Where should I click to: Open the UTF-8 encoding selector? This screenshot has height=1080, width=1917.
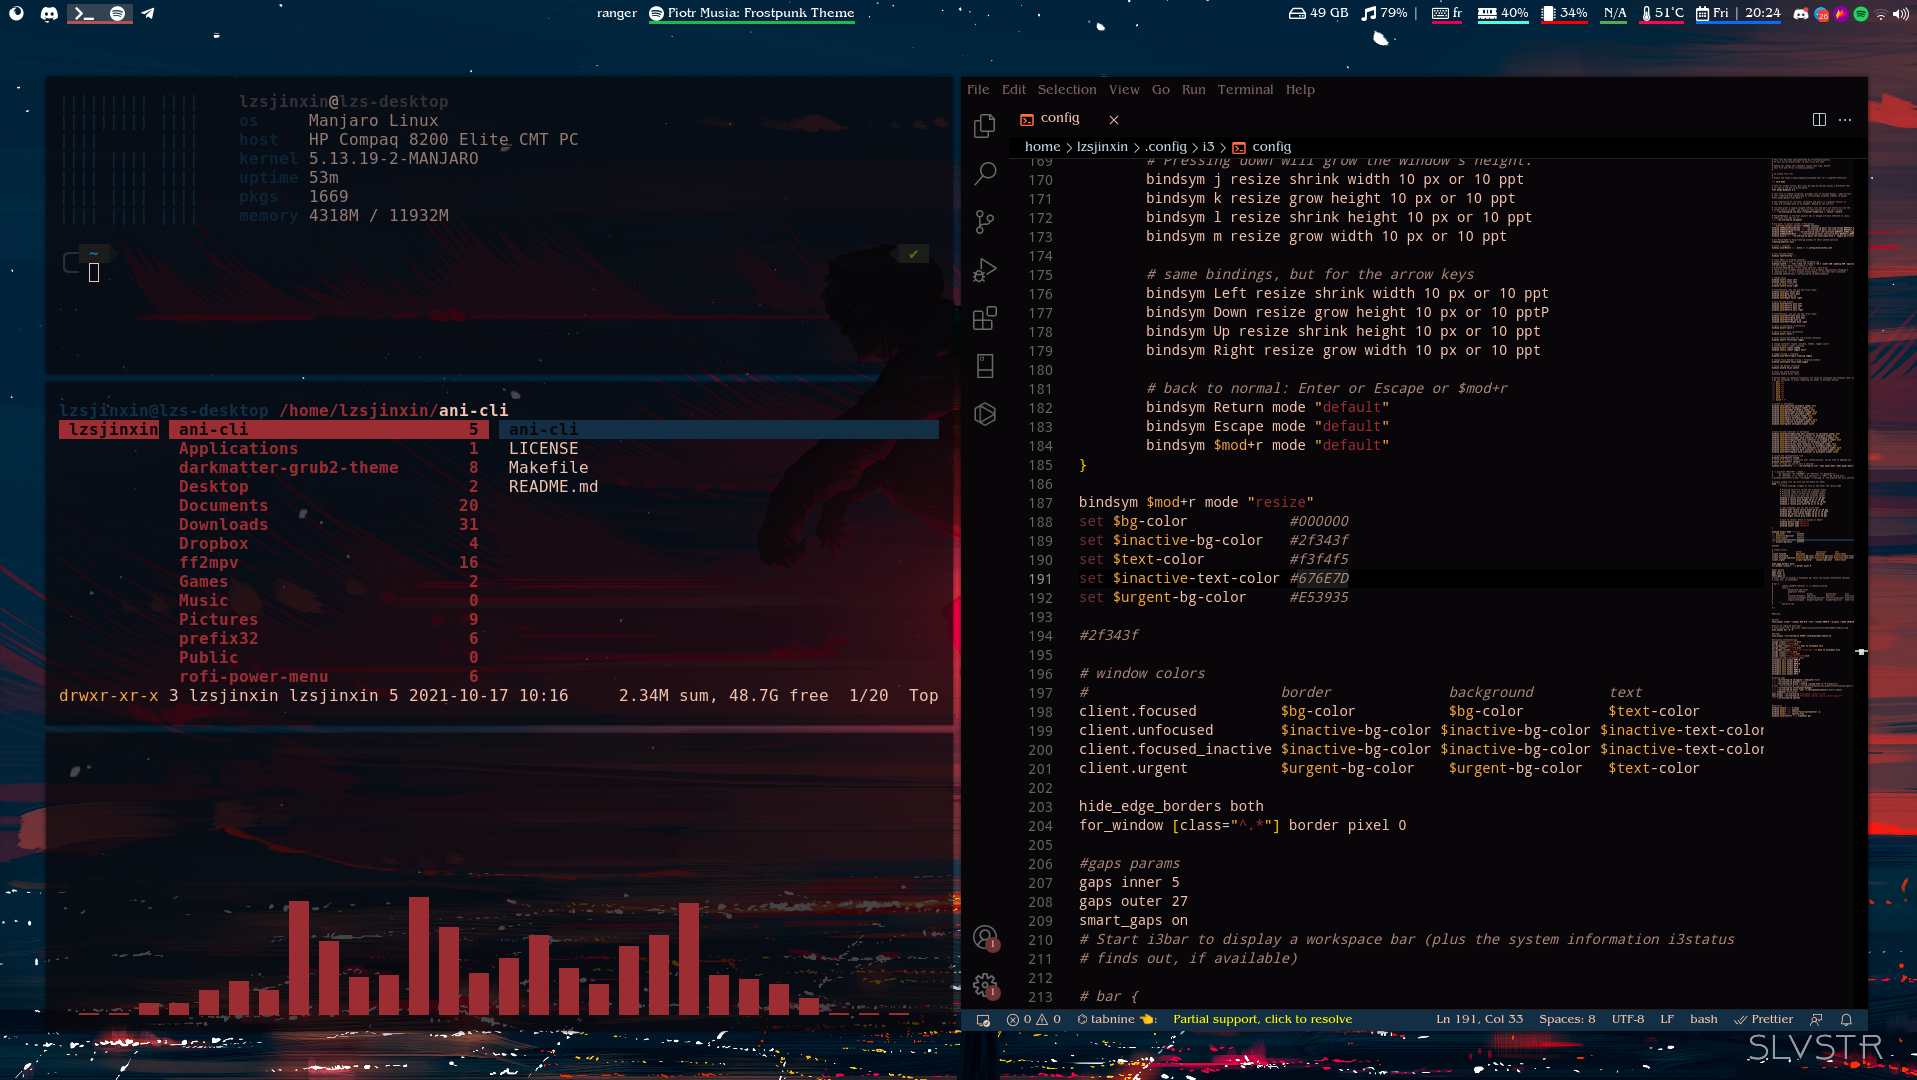point(1627,1019)
